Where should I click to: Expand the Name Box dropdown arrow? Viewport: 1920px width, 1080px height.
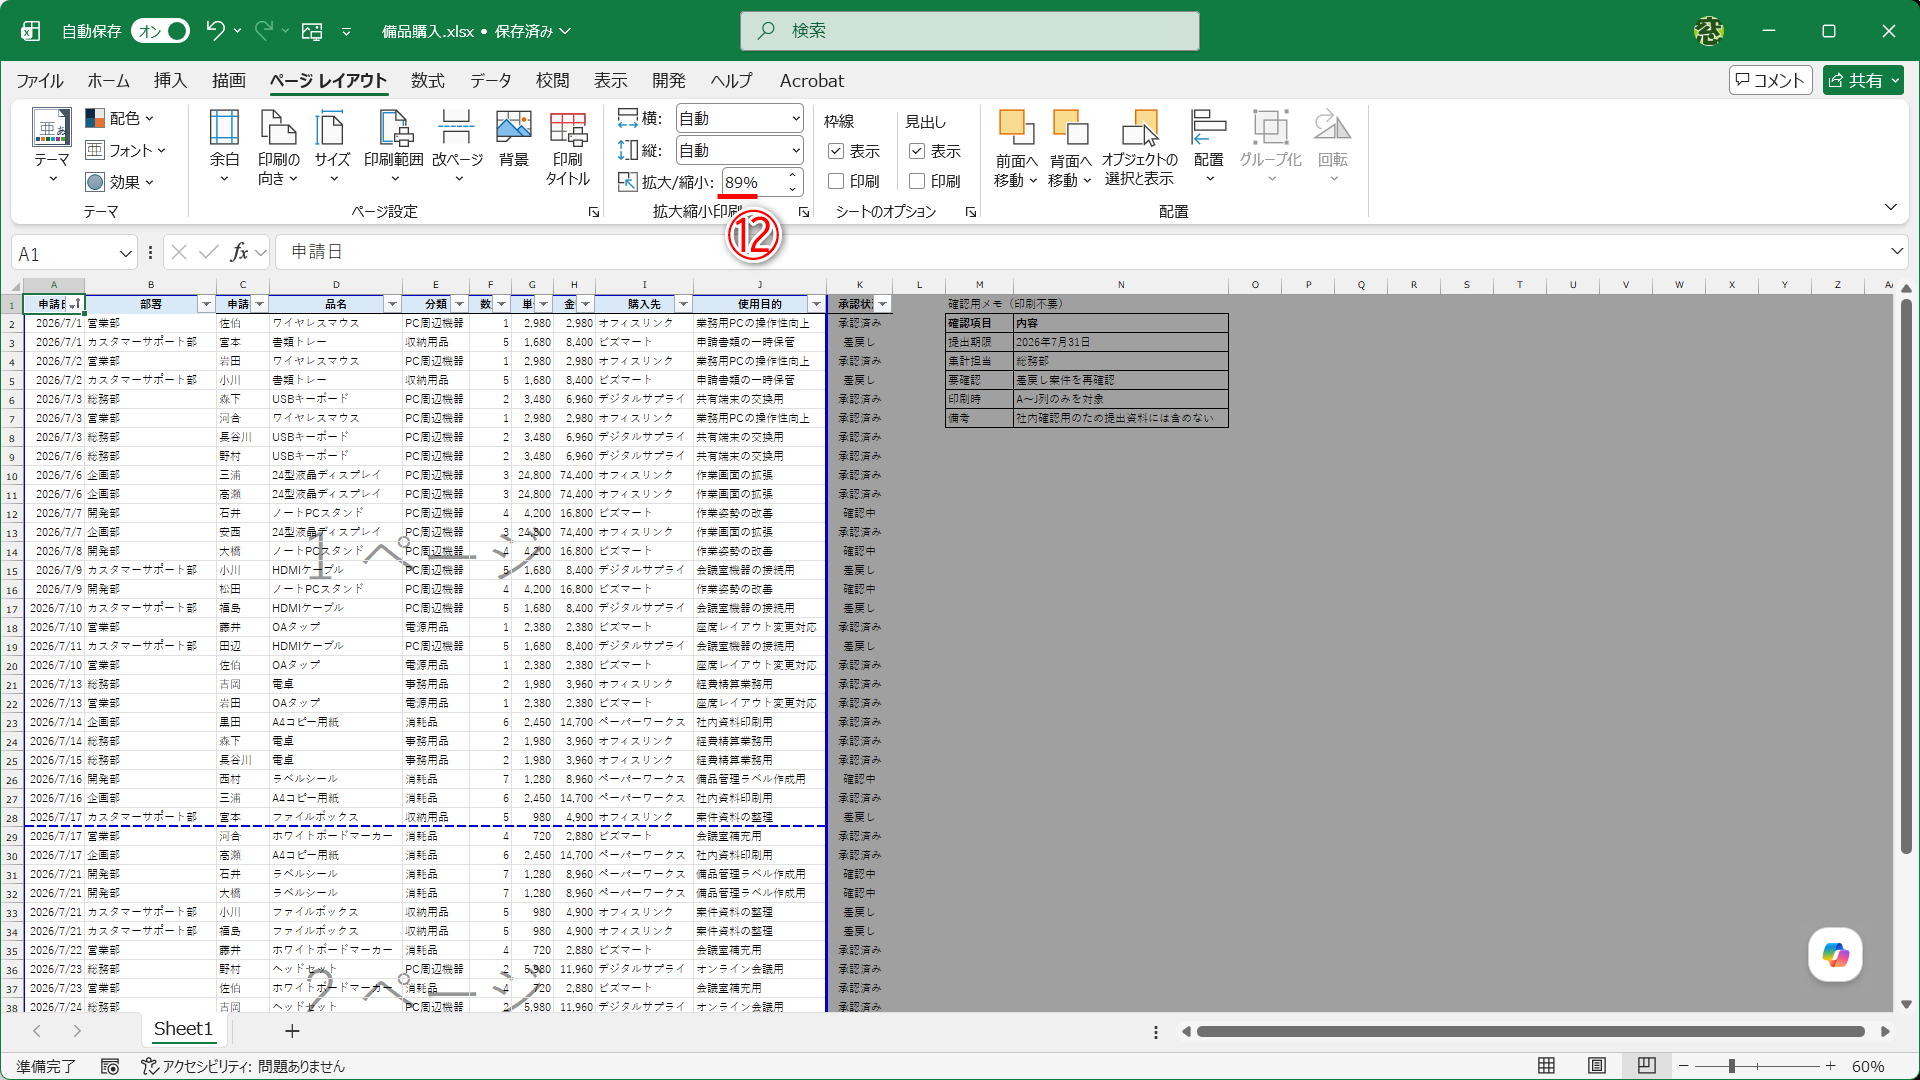coord(125,254)
